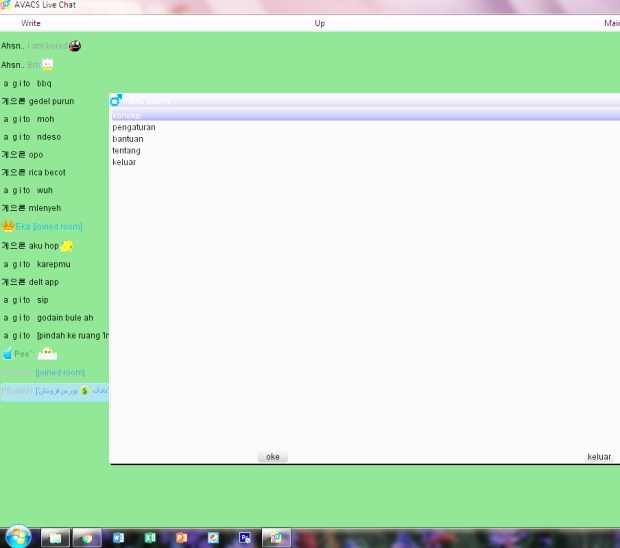Switch to the Up tab
Image resolution: width=620 pixels, height=548 pixels.
[320, 23]
